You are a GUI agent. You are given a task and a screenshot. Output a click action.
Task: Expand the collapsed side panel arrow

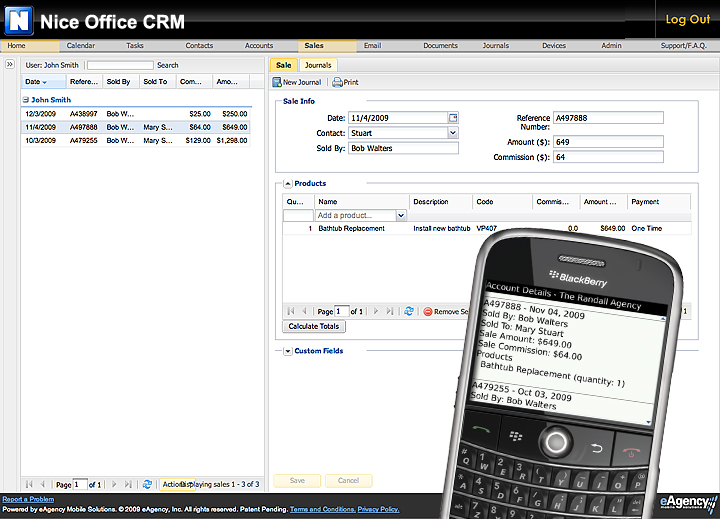tap(10, 64)
